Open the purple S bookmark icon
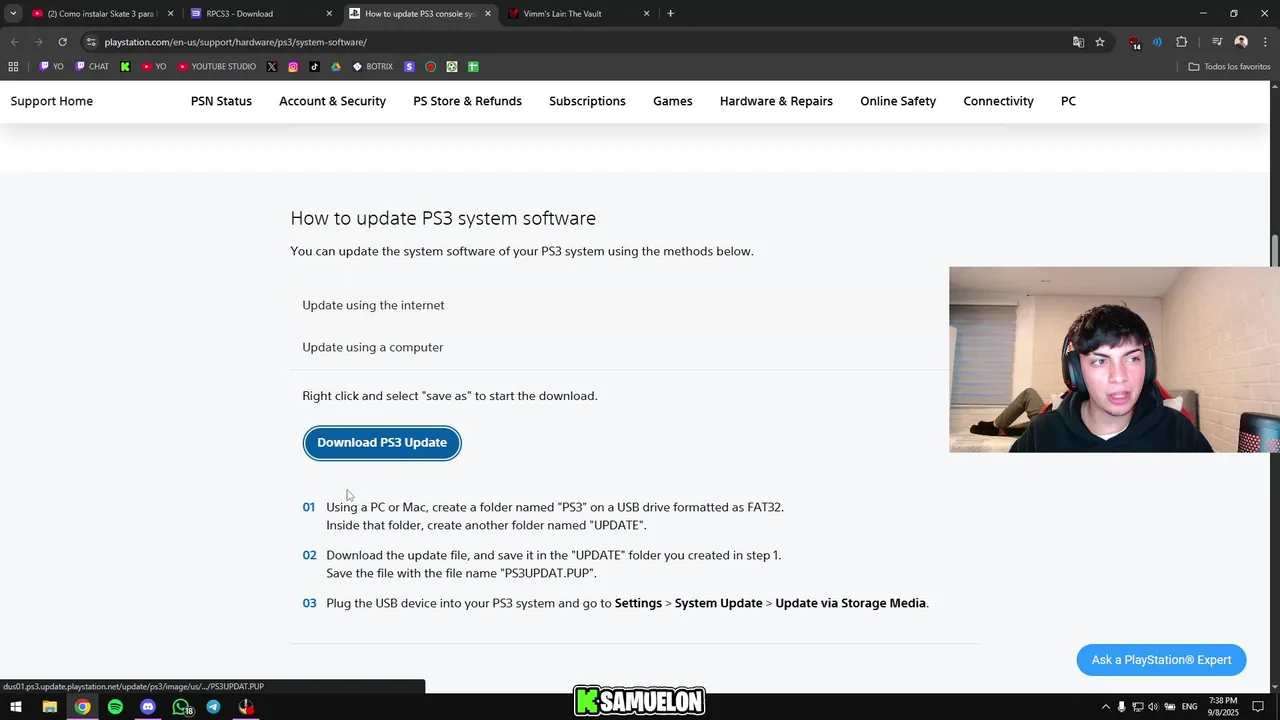 [x=409, y=67]
